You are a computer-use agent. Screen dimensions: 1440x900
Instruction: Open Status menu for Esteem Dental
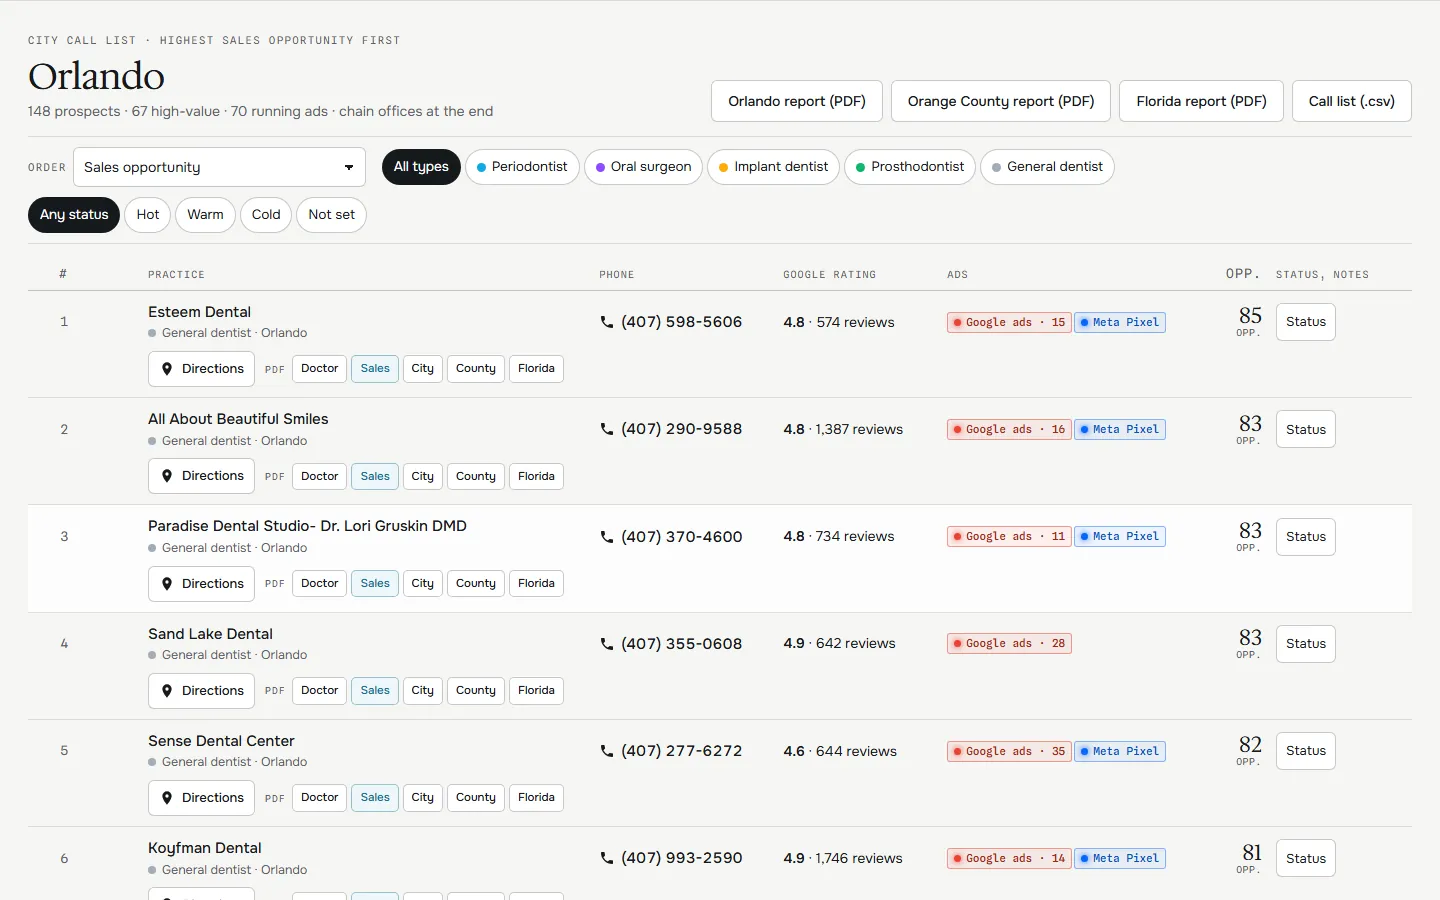(x=1306, y=322)
